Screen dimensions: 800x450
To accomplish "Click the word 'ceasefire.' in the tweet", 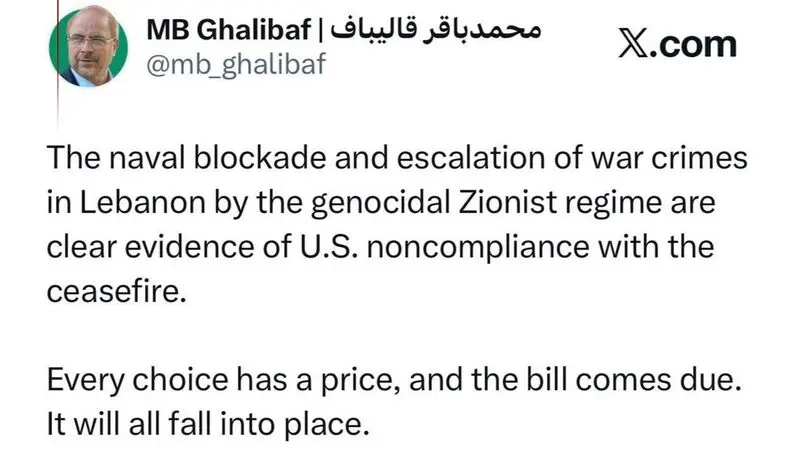I will 116,291.
